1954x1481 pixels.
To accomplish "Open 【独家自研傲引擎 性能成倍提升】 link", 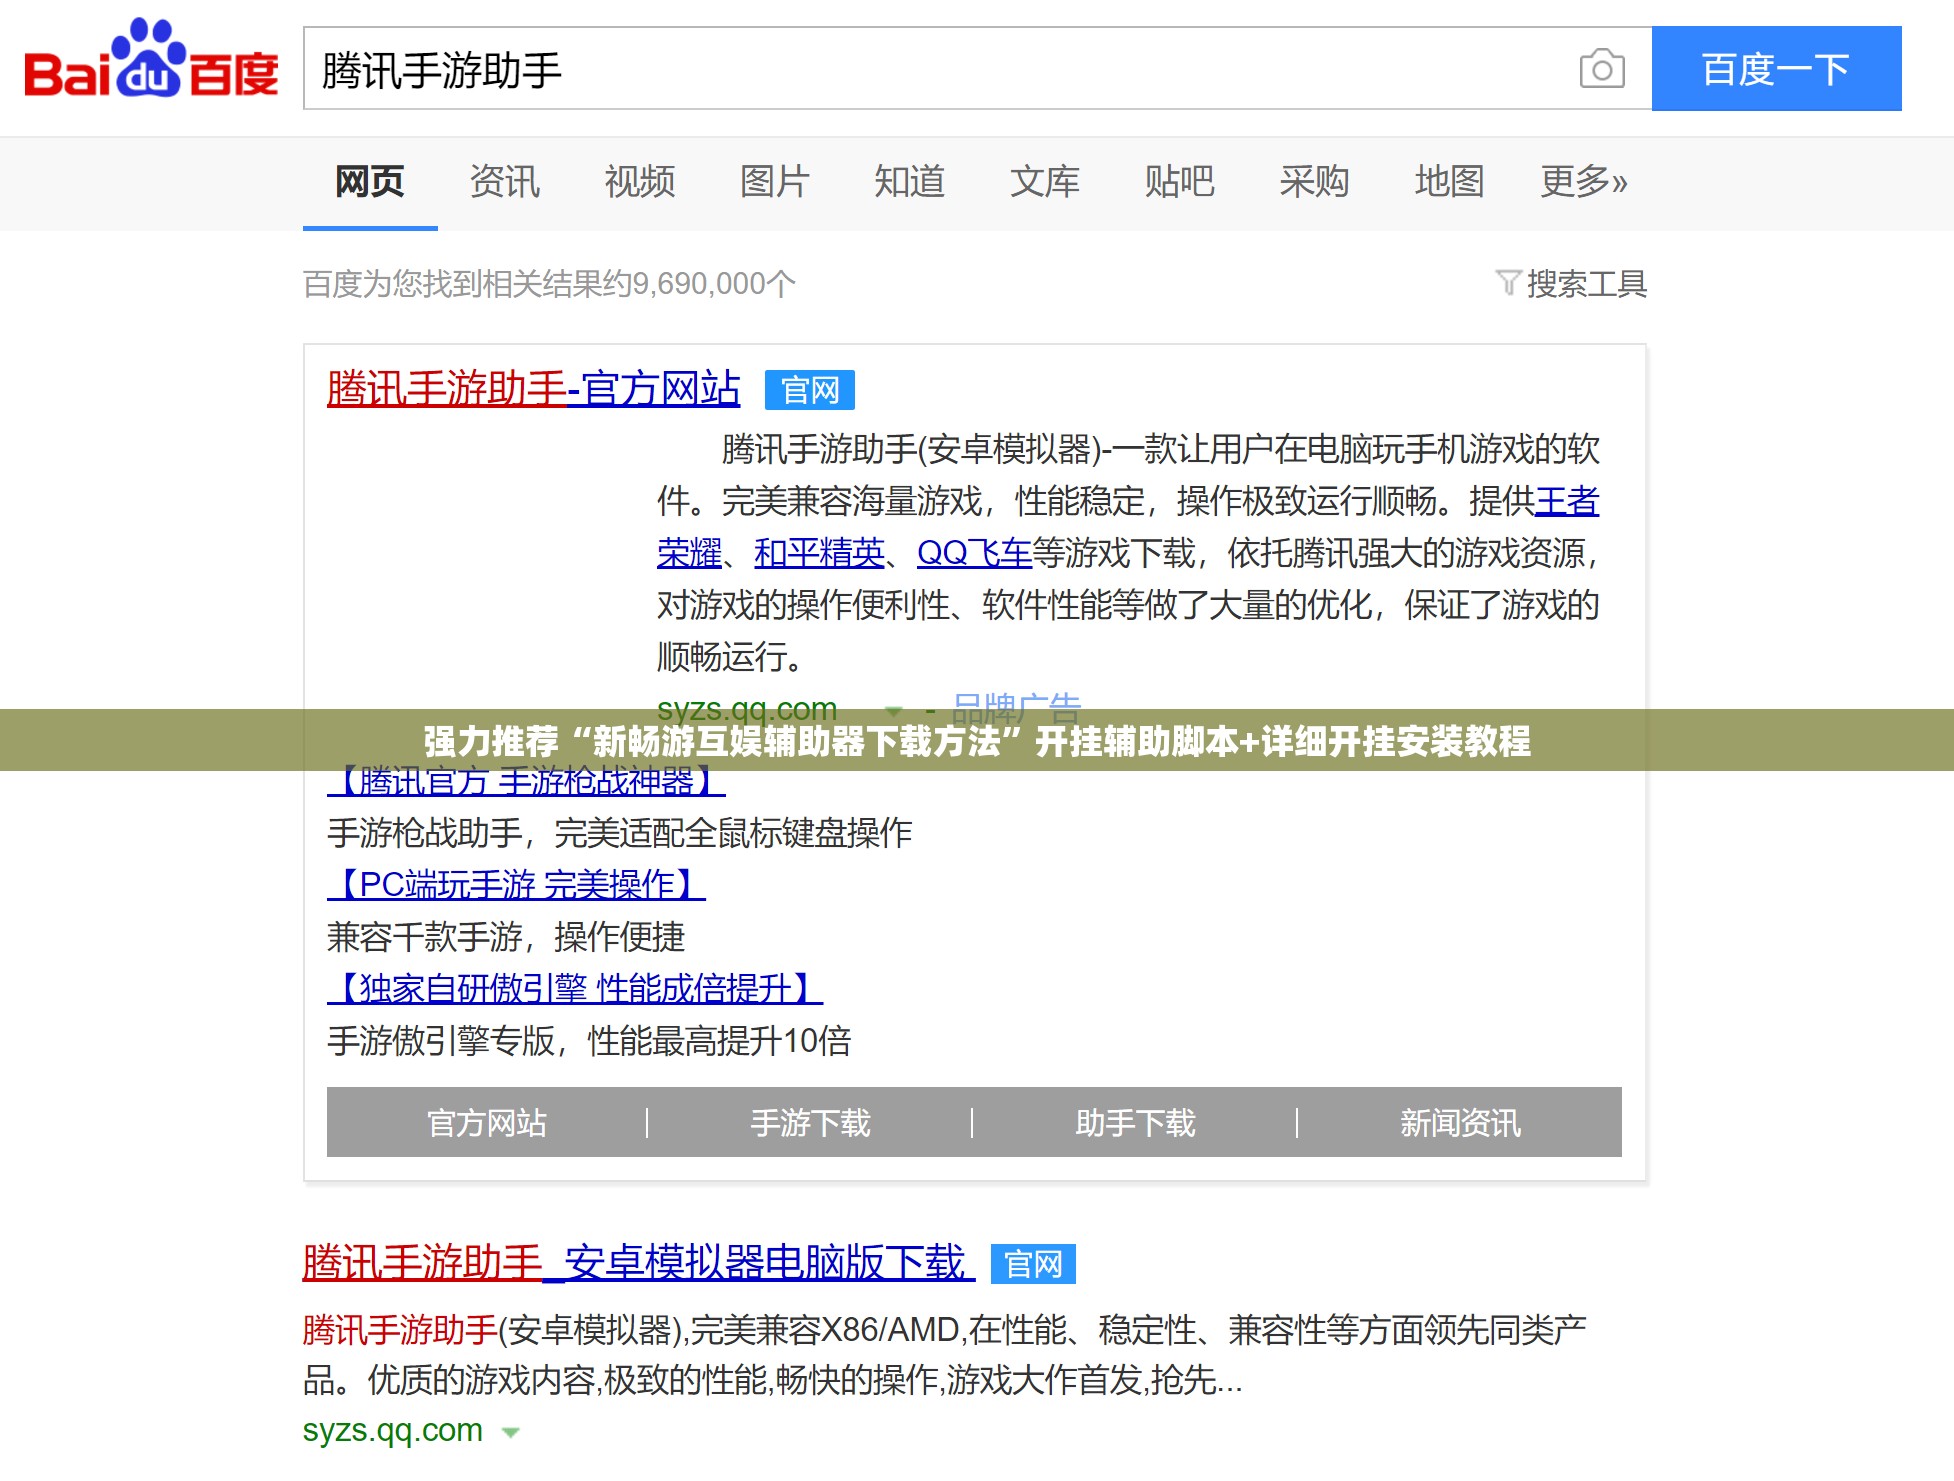I will tap(576, 989).
